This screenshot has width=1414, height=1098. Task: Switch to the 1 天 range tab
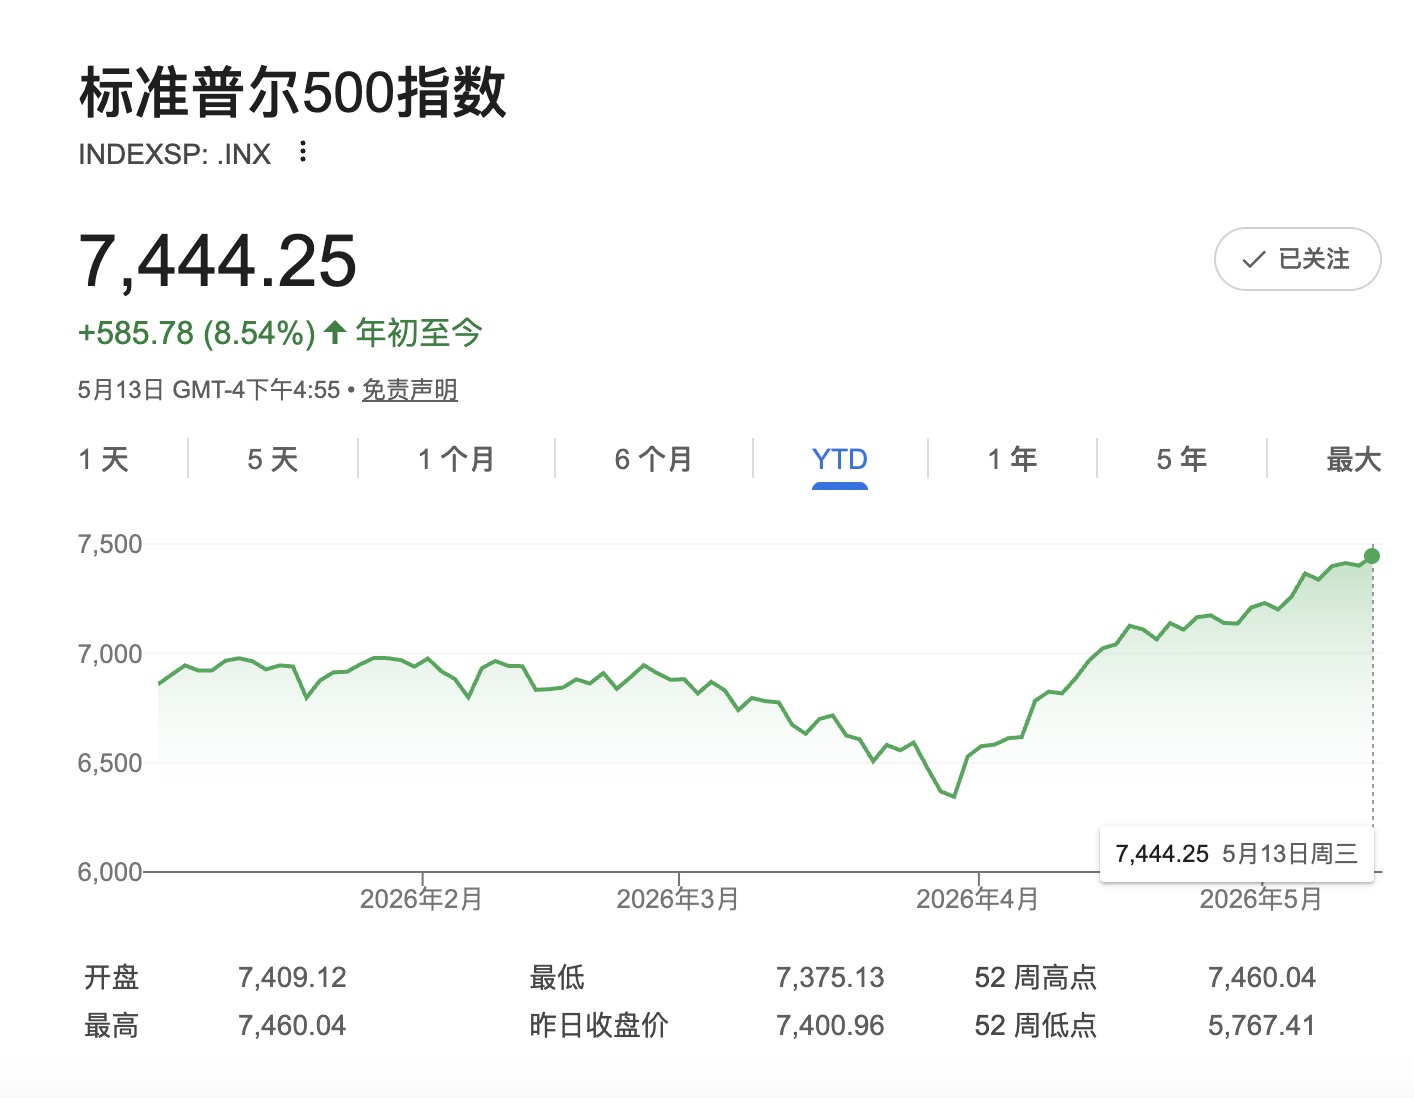[104, 459]
